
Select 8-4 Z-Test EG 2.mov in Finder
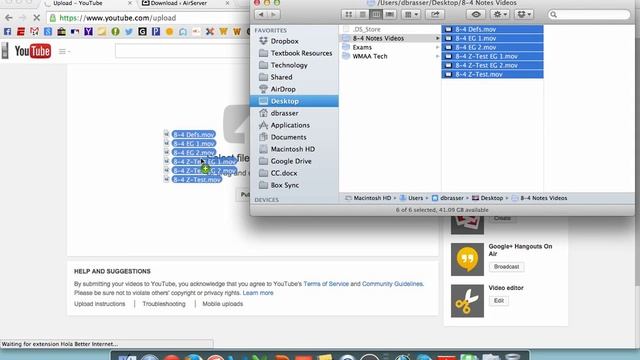(492, 65)
